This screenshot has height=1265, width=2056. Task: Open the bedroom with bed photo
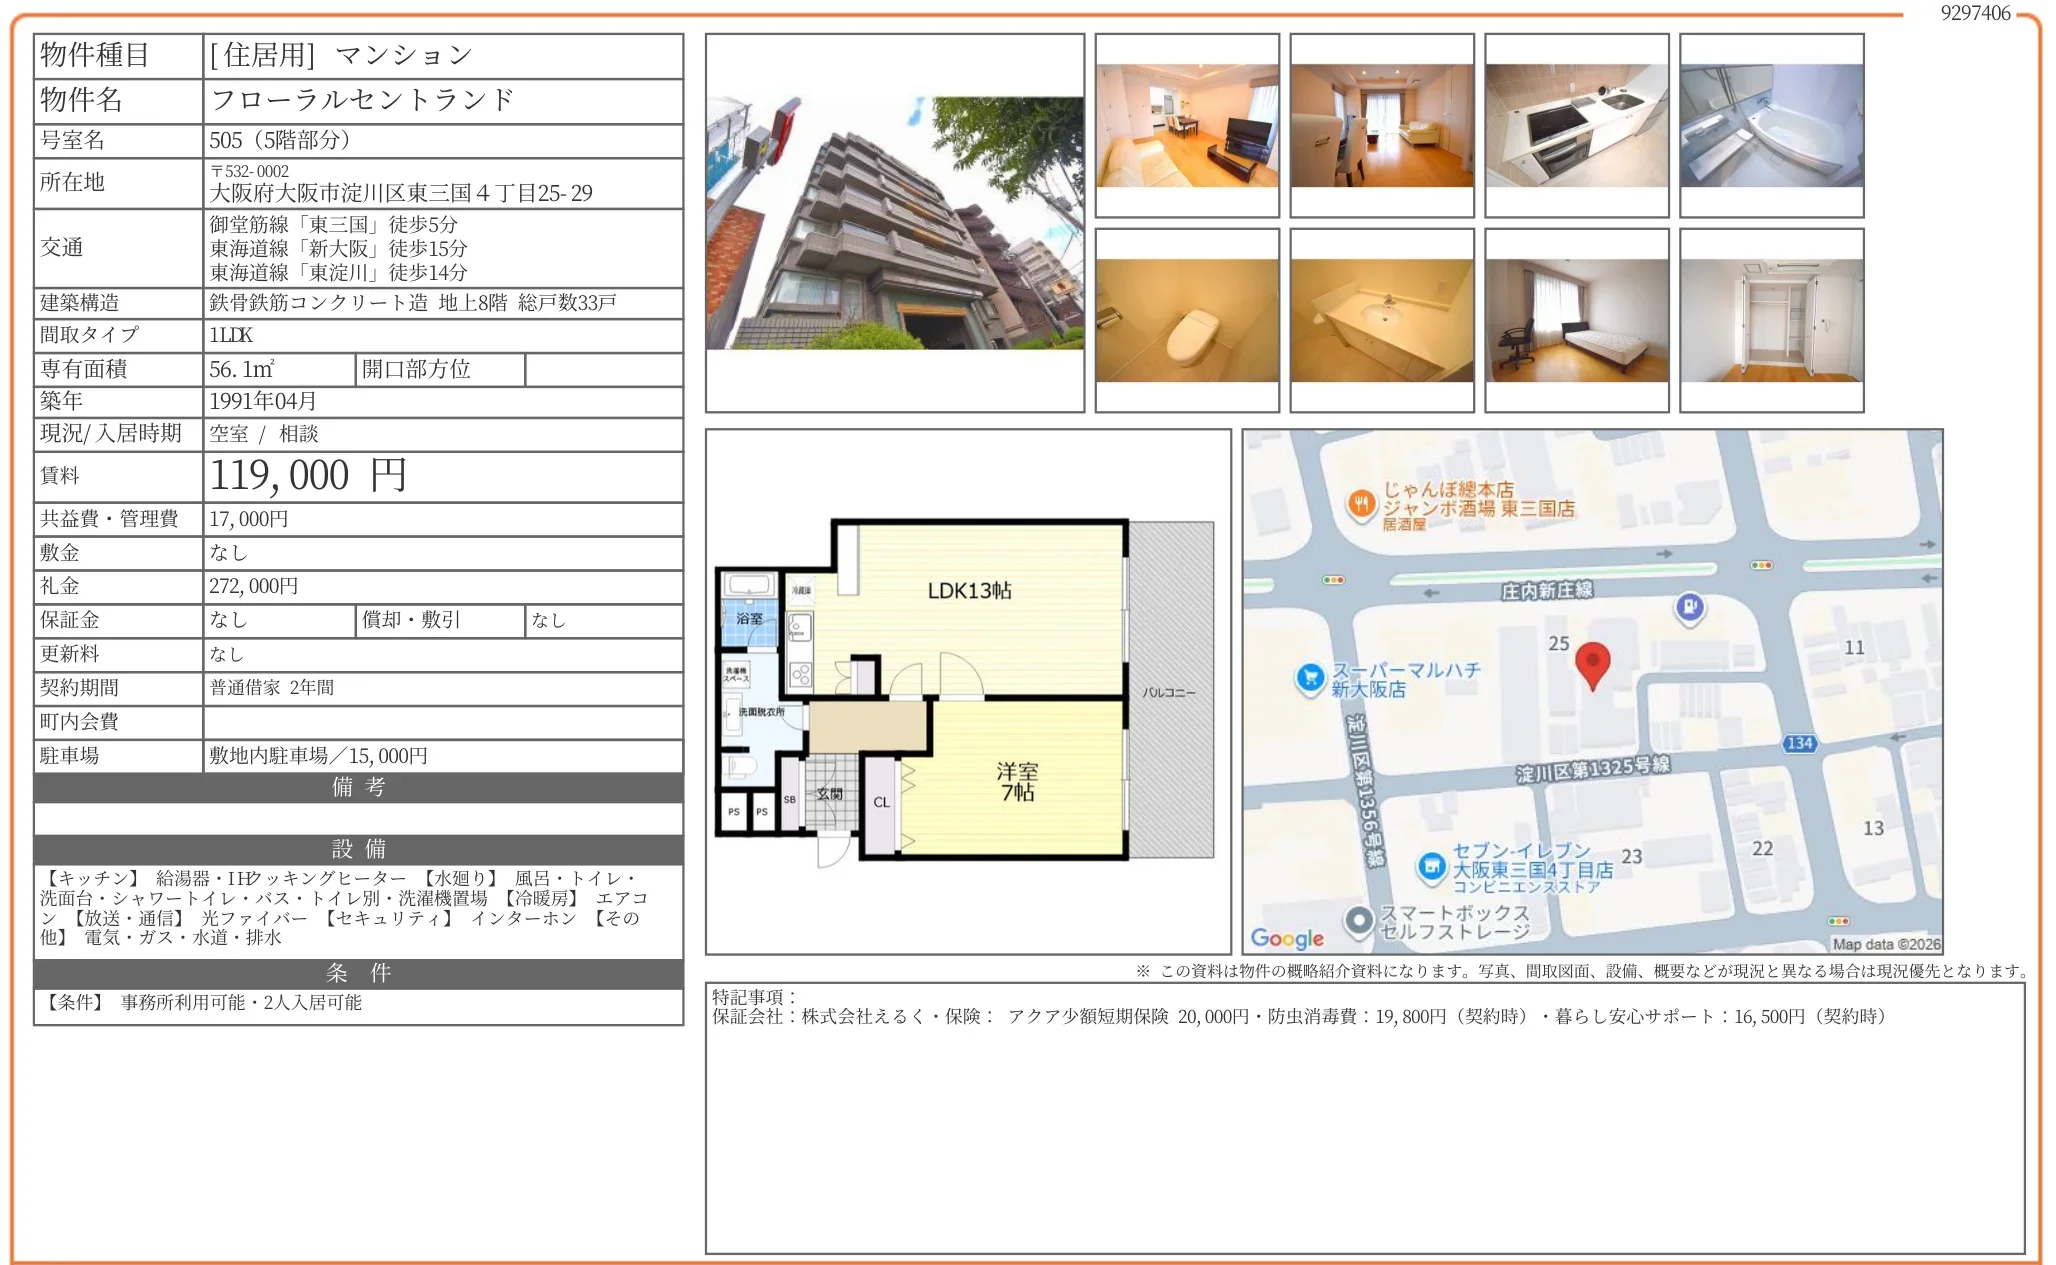(1576, 320)
